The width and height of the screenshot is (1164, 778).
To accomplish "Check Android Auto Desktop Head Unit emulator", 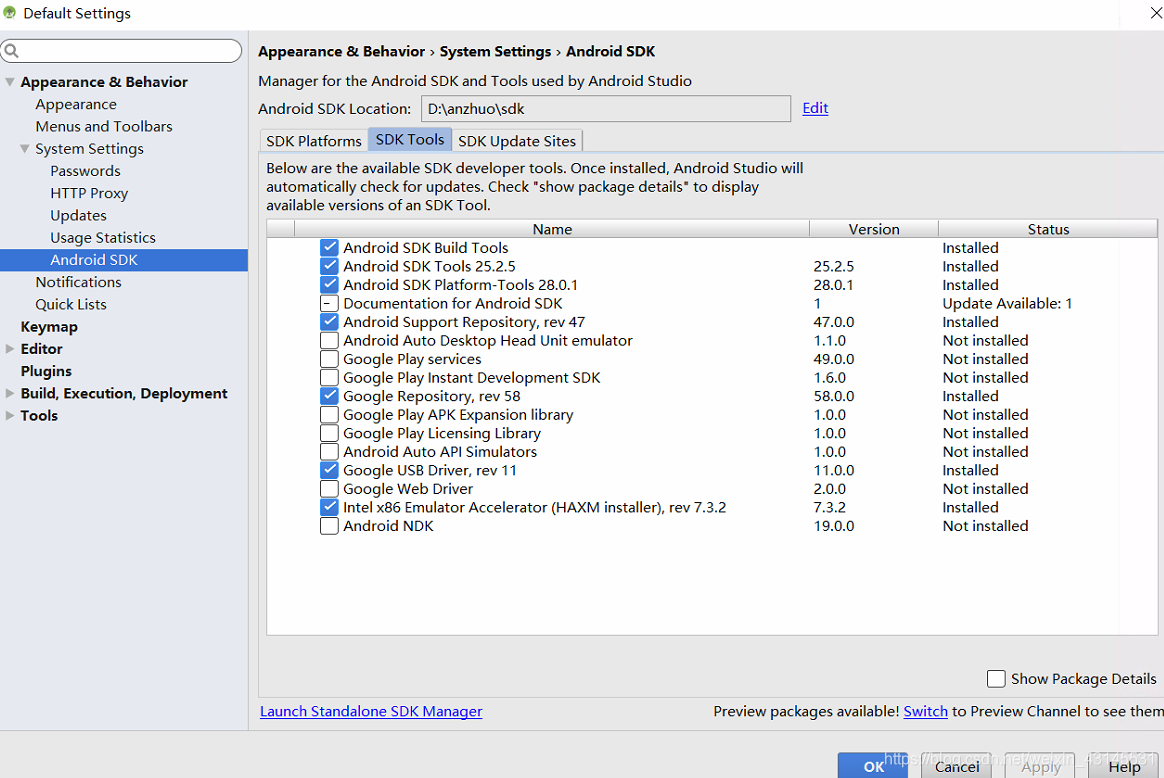I will tap(329, 340).
